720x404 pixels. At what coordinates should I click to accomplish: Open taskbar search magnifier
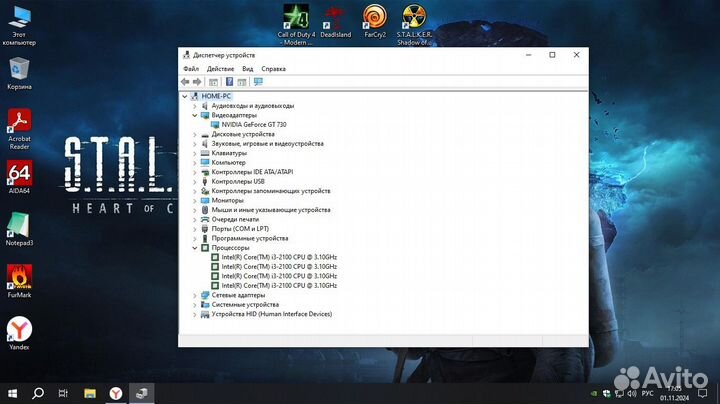coord(38,393)
